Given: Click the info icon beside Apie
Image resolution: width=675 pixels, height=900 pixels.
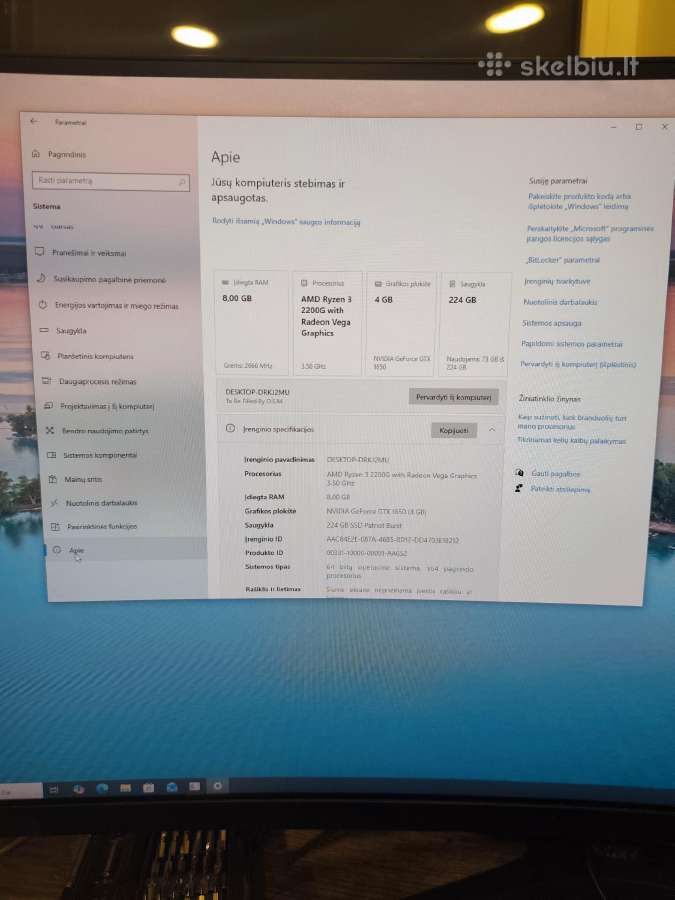Looking at the screenshot, I should tap(56, 550).
